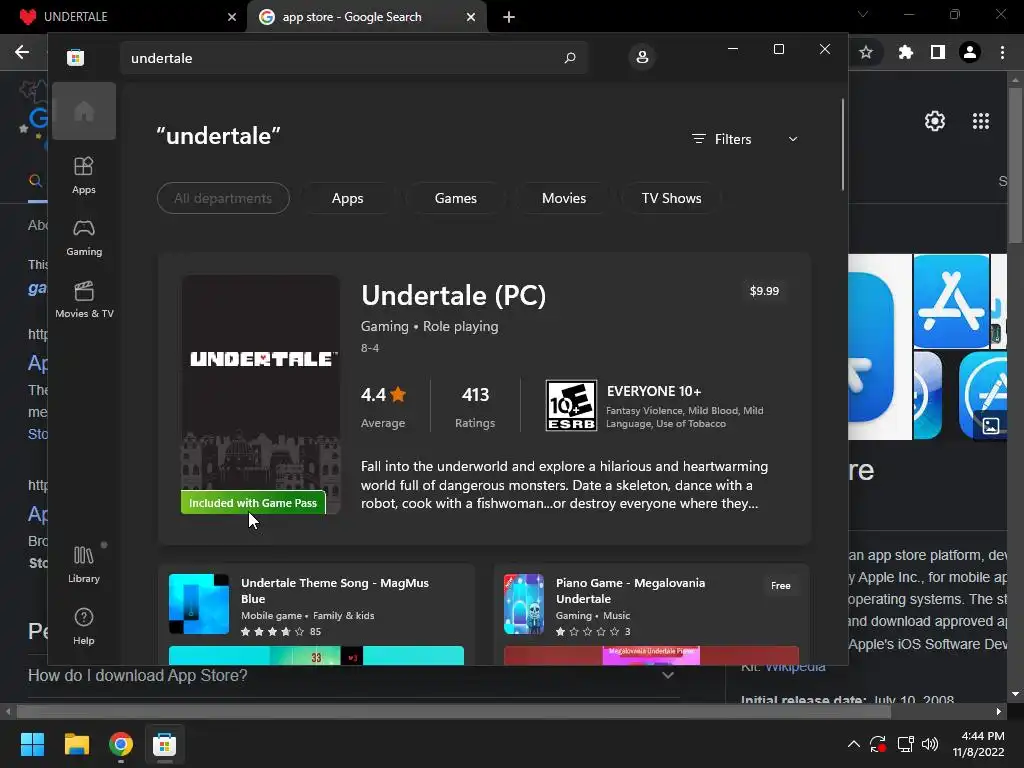The width and height of the screenshot is (1024, 768).
Task: Select the Apps filter pill
Action: coord(347,198)
